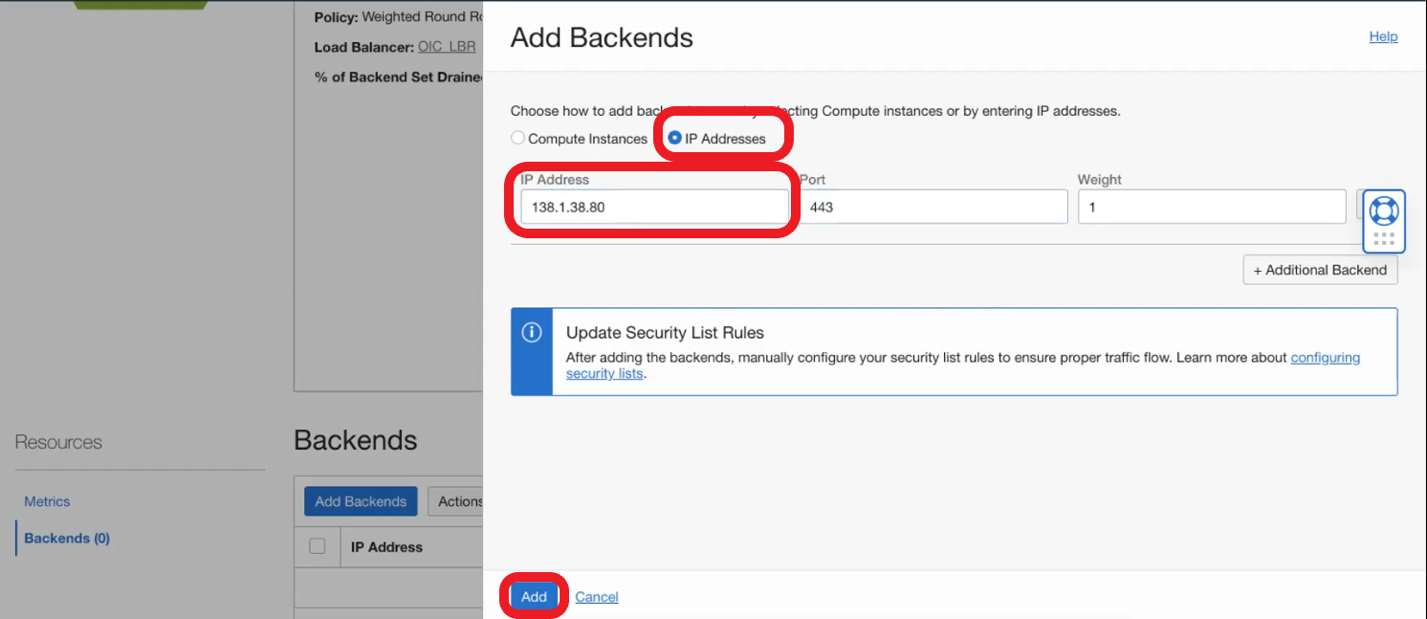Click the Cancel link
The height and width of the screenshot is (619, 1427).
(x=596, y=597)
